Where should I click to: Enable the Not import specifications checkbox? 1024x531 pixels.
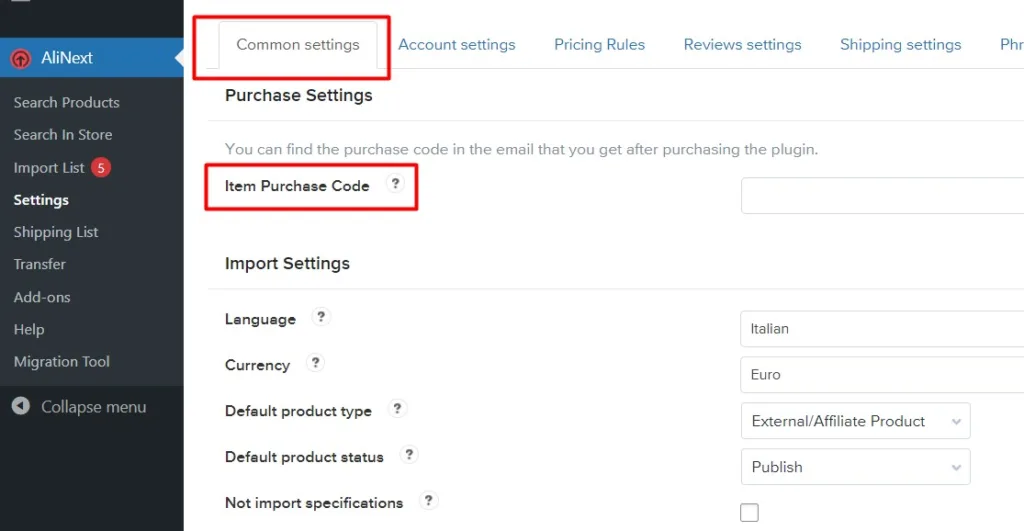[x=749, y=513]
